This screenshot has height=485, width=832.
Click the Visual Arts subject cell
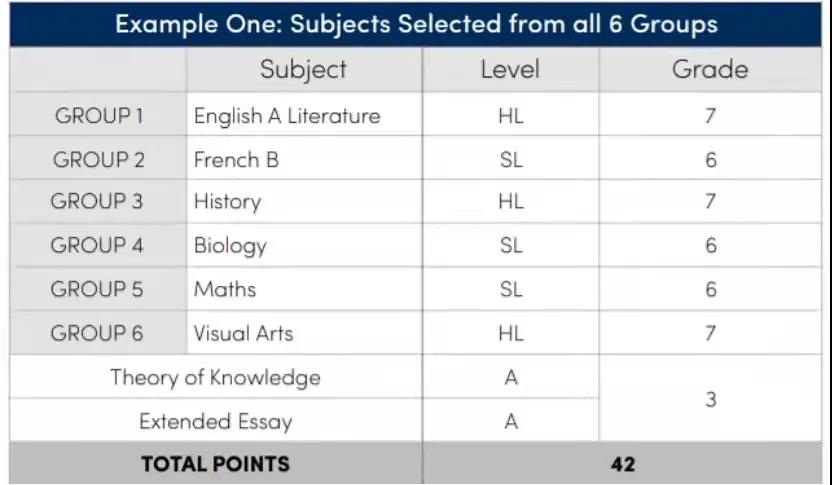tap(304, 333)
